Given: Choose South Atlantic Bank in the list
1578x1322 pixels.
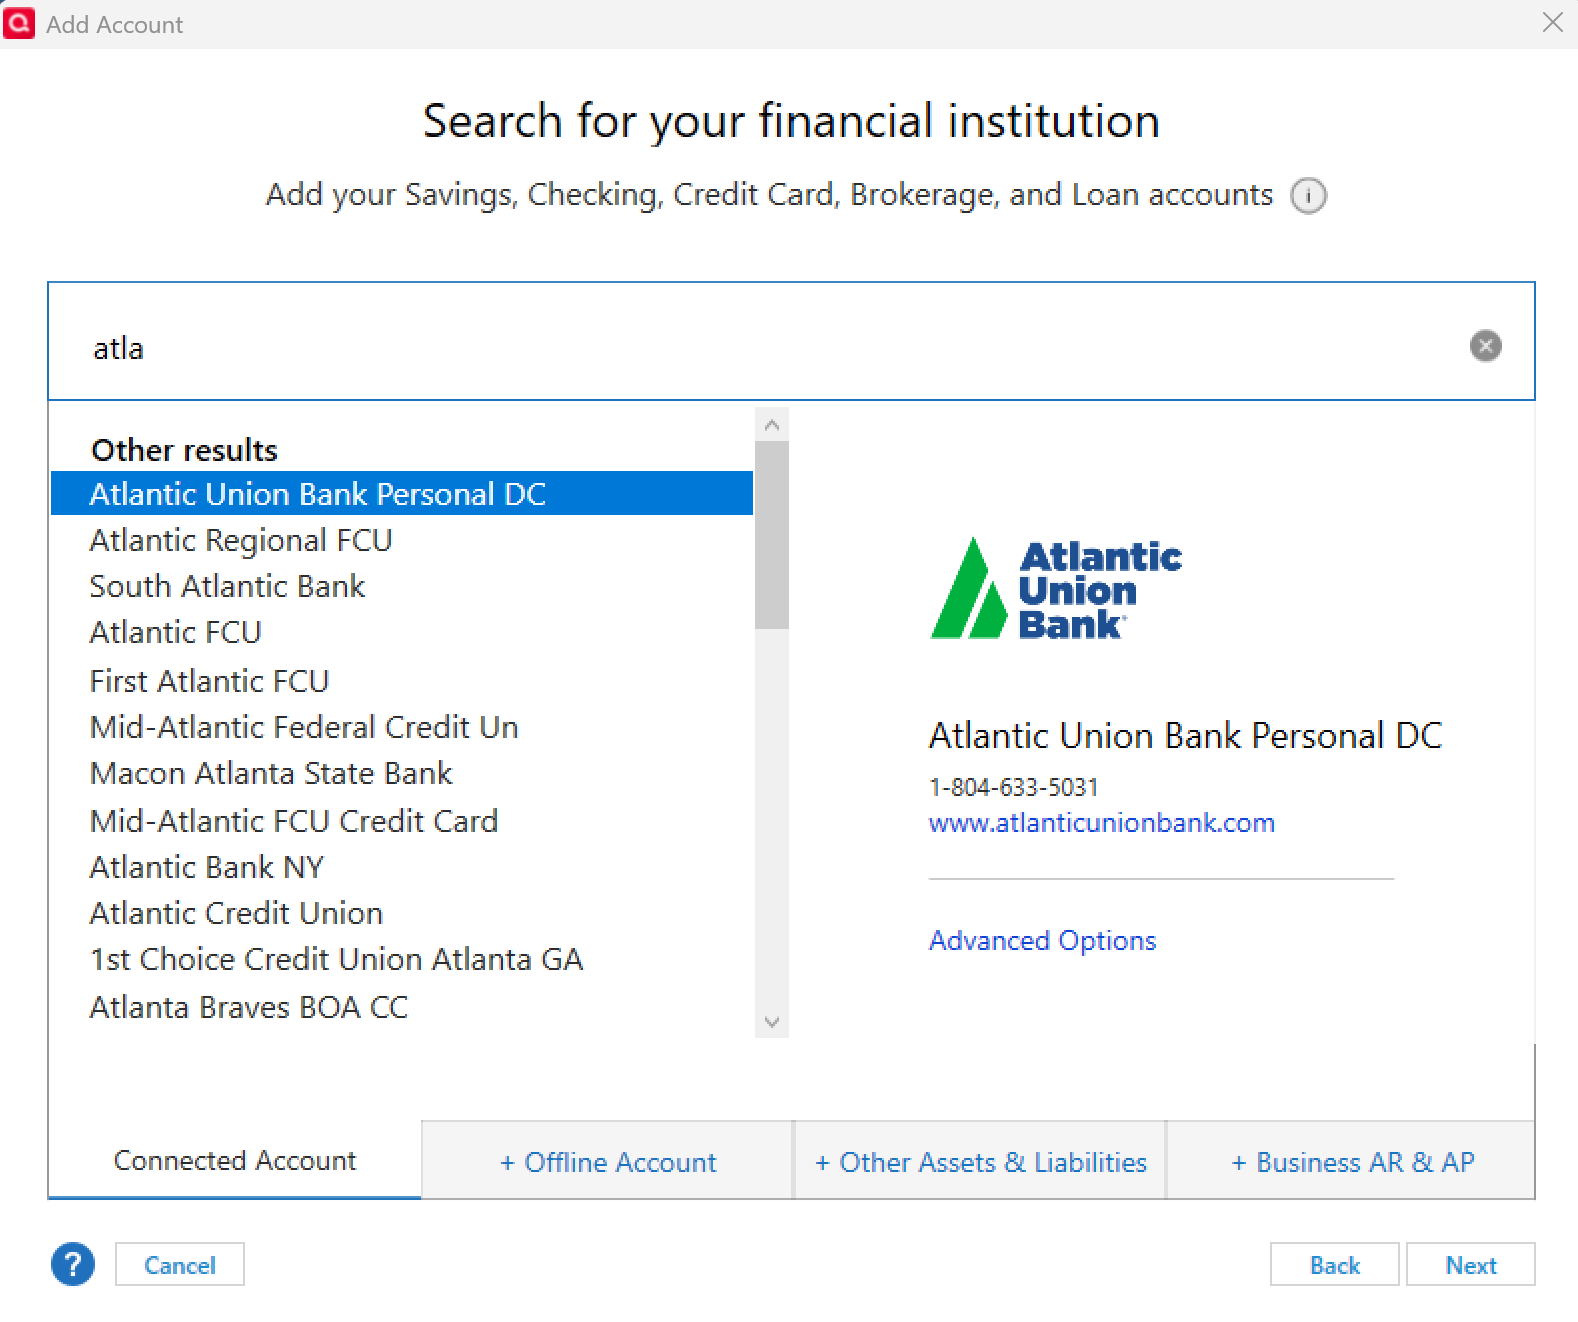Looking at the screenshot, I should (x=402, y=587).
